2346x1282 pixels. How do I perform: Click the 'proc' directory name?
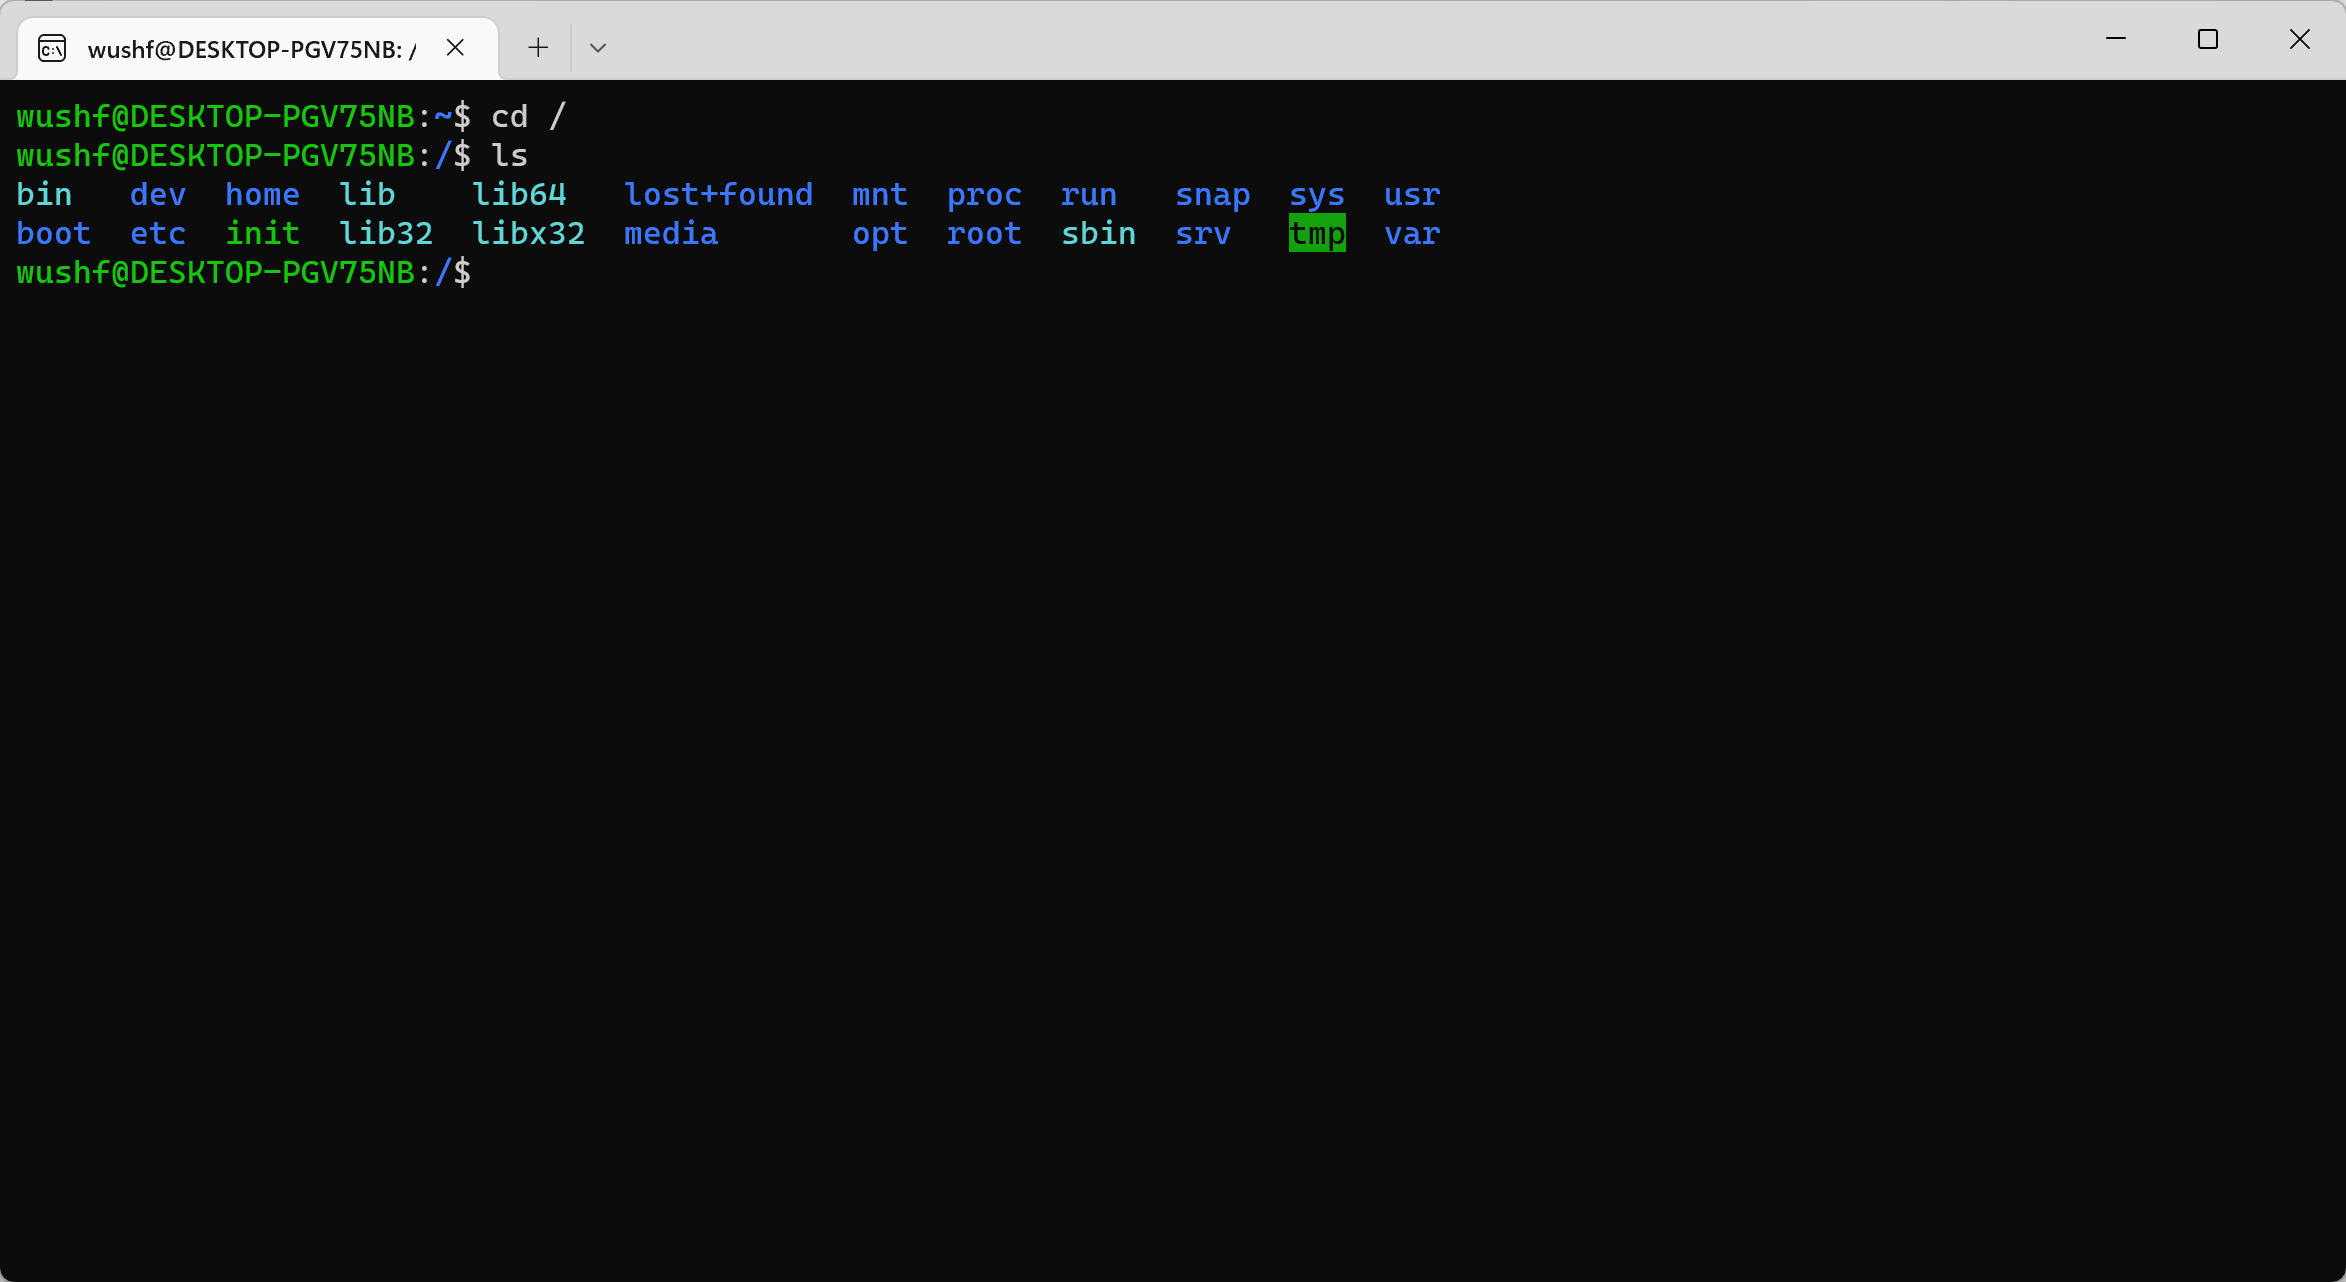tap(985, 195)
